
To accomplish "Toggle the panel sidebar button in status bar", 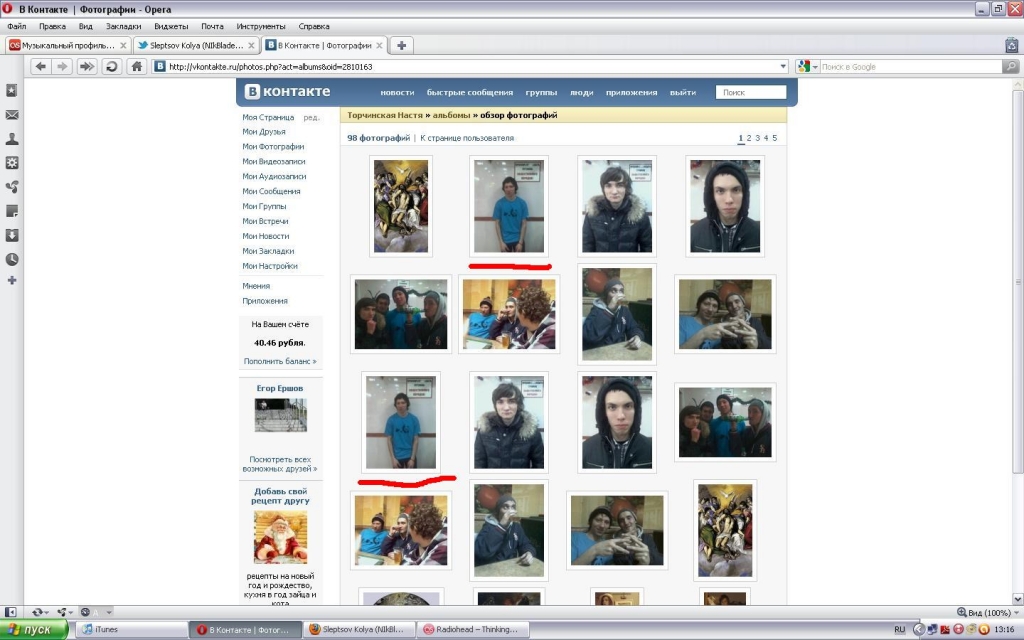I will click(x=12, y=611).
